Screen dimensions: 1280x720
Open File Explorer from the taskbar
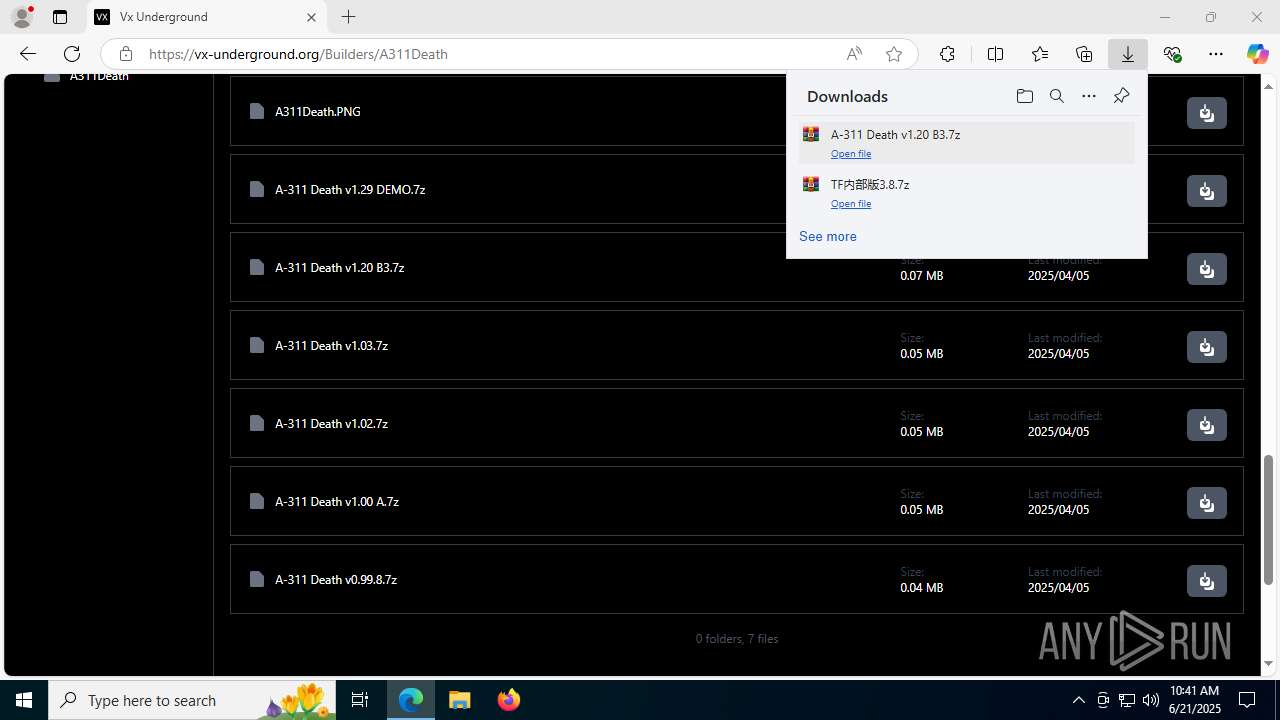point(460,700)
